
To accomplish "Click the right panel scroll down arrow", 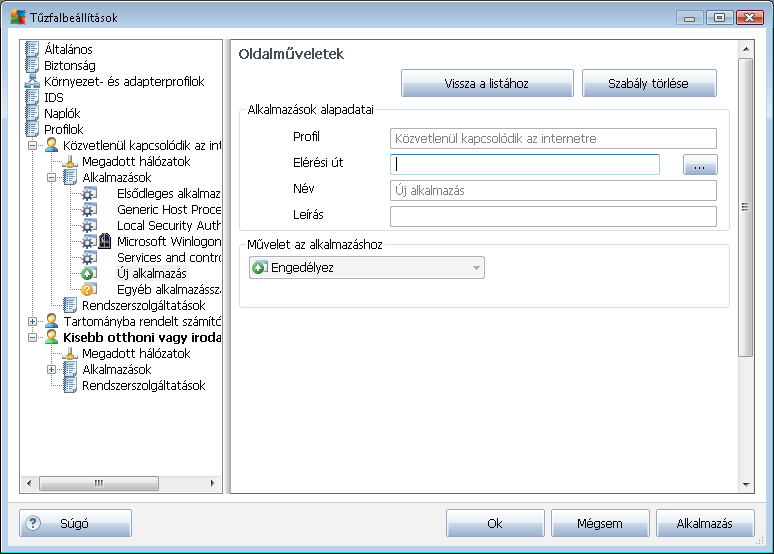I will (746, 485).
